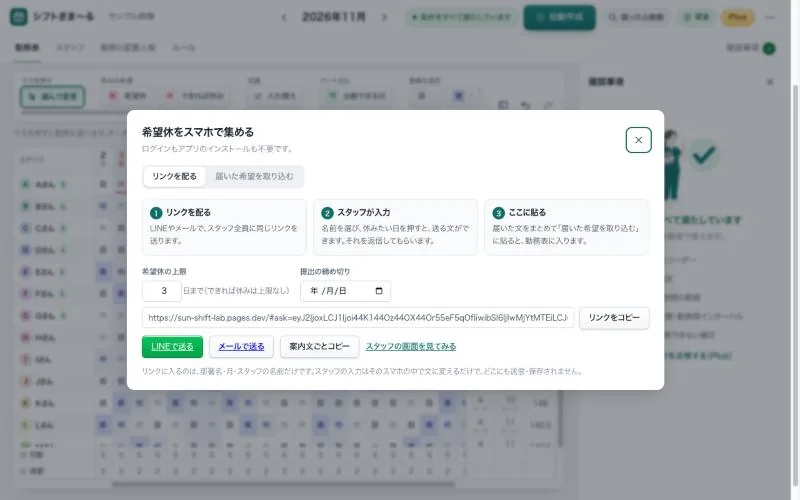Screen dimensions: 800x500
Task: Focus the 希望休の上限 number field showing 3
Action: [162, 291]
